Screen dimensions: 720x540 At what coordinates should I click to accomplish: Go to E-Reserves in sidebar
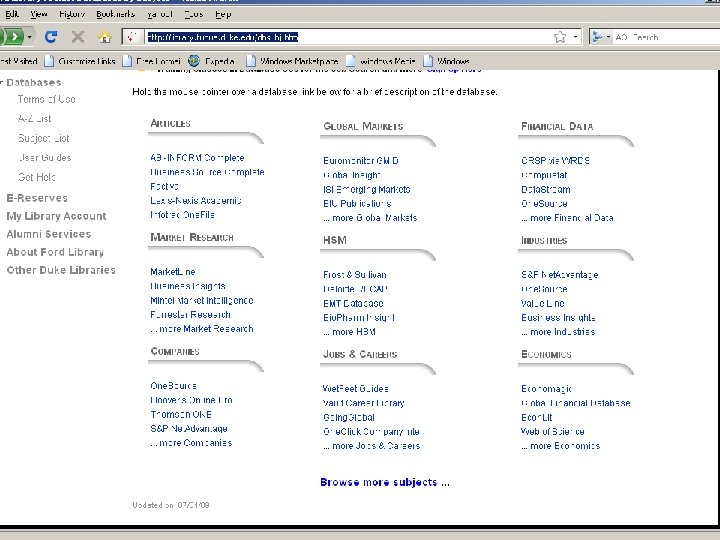pyautogui.click(x=37, y=198)
